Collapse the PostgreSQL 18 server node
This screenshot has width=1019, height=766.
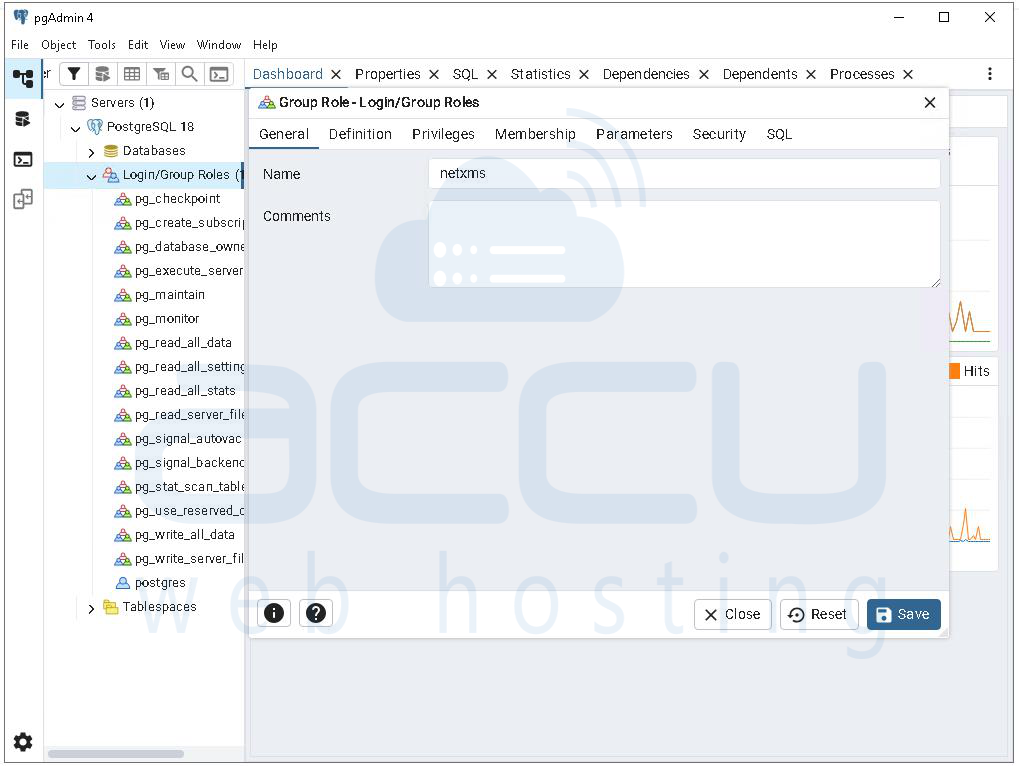(x=75, y=128)
